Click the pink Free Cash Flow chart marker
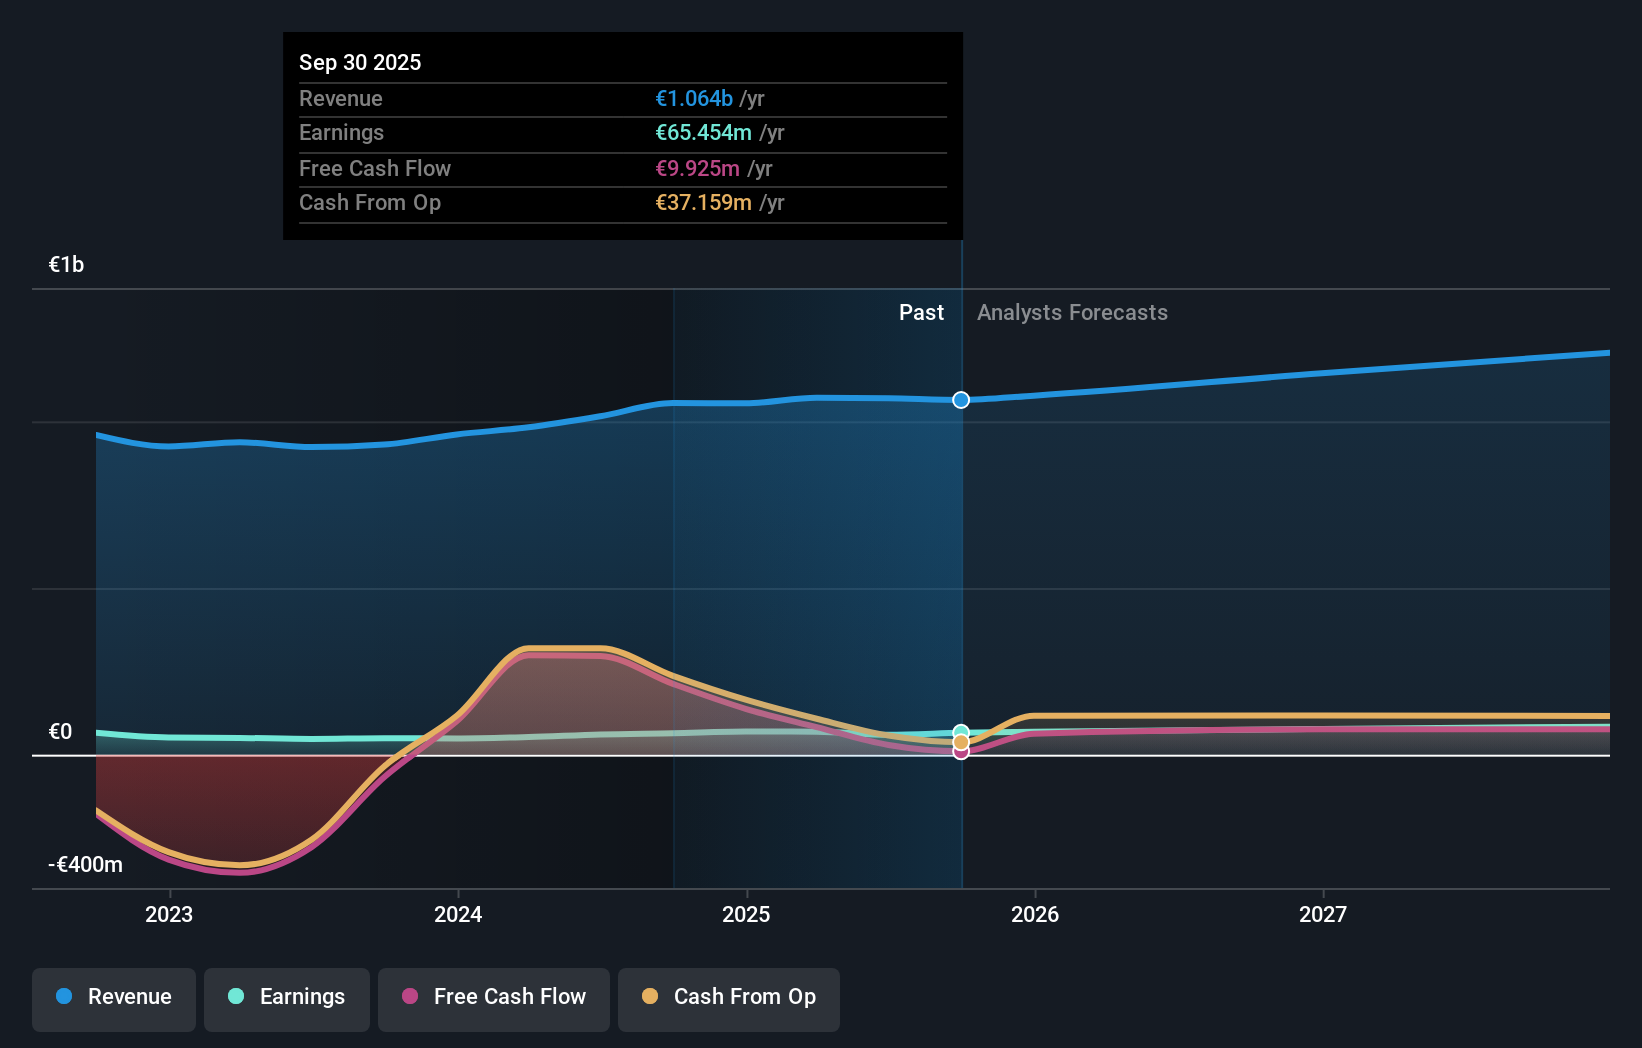This screenshot has width=1642, height=1048. click(x=961, y=752)
